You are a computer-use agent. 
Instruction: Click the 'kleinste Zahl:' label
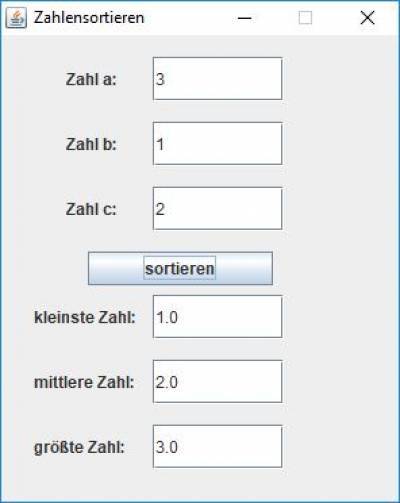click(85, 317)
